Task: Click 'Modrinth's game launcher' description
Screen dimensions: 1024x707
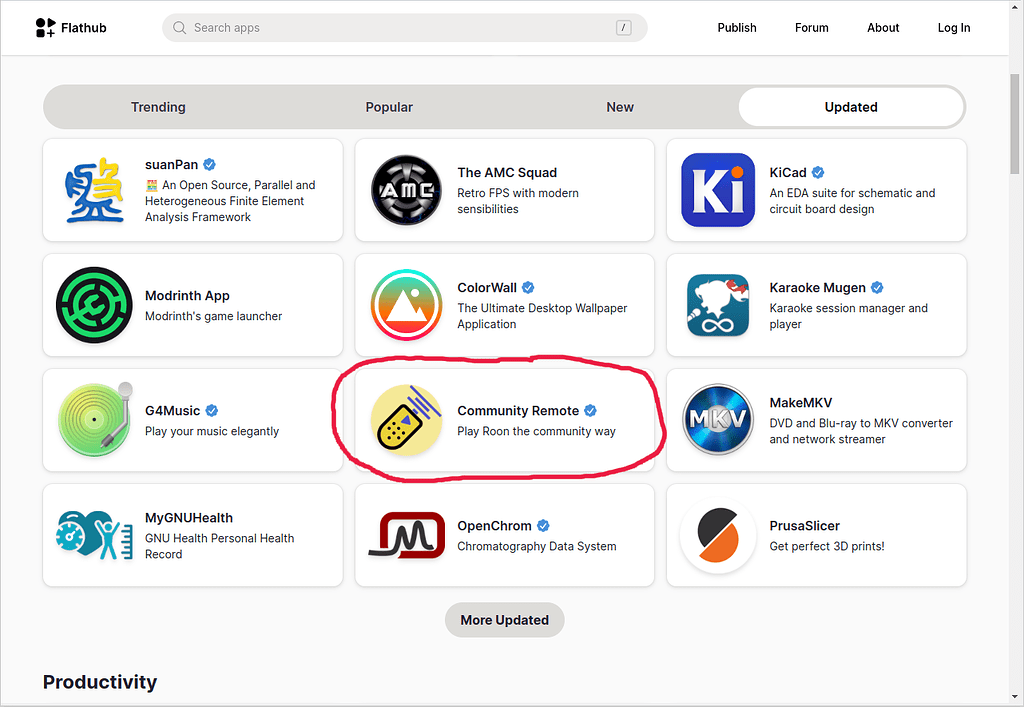Action: (x=214, y=316)
